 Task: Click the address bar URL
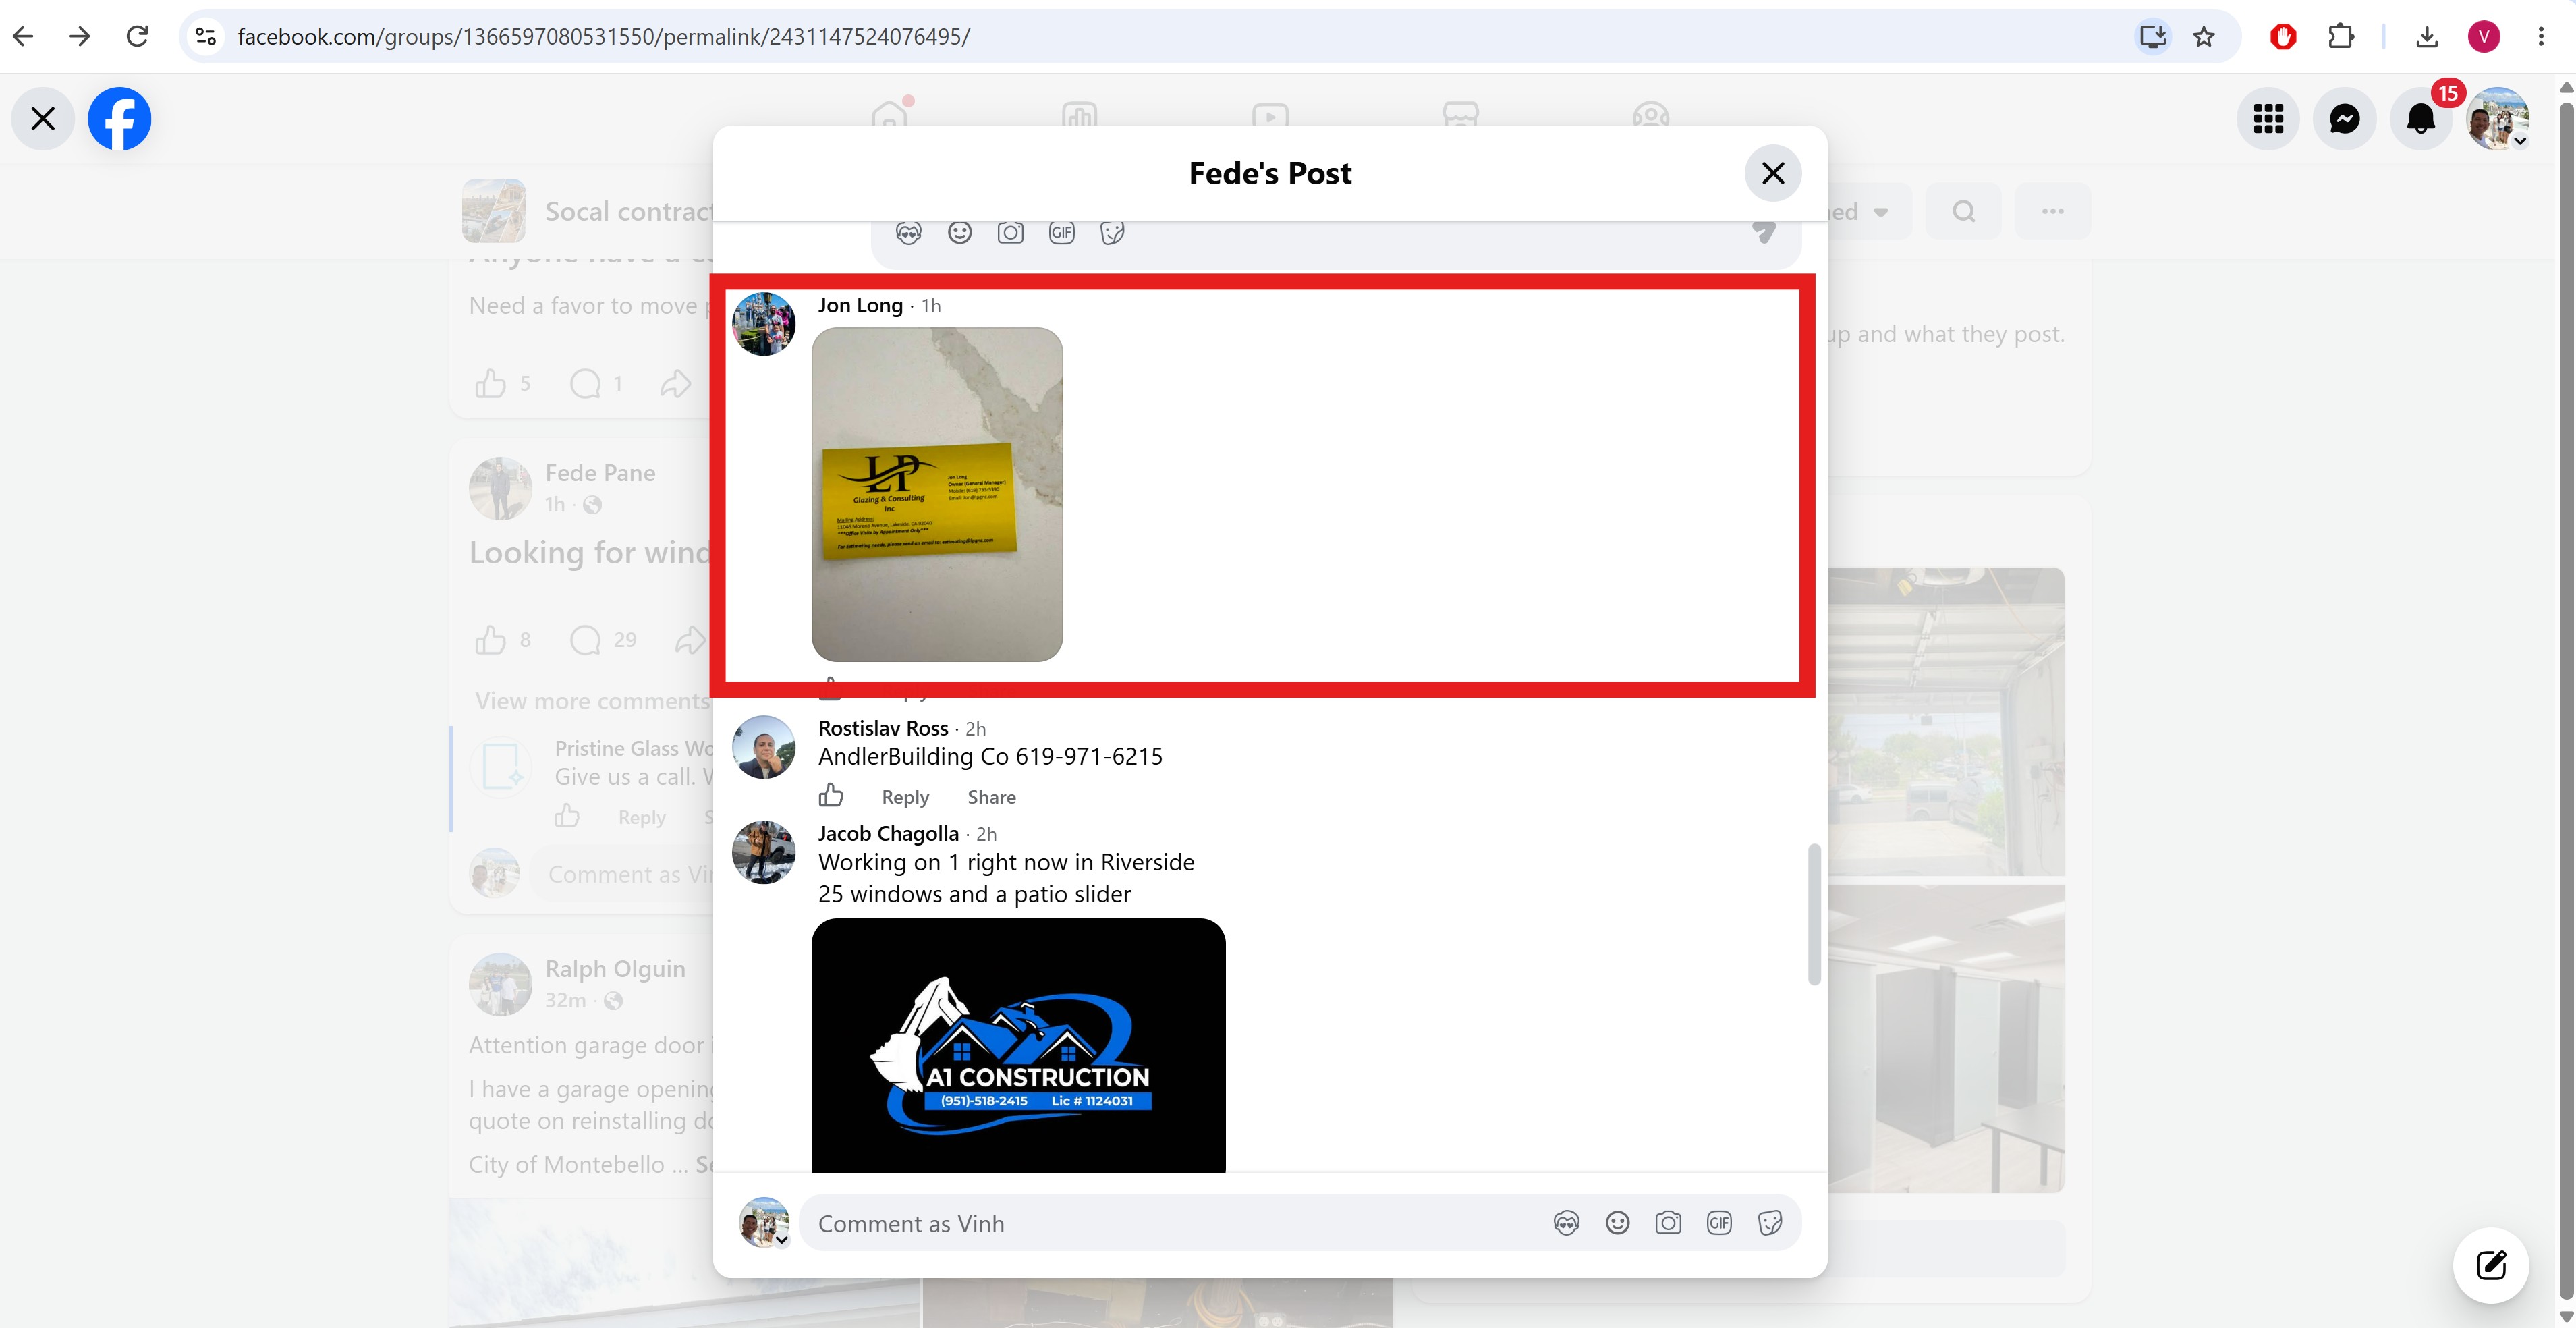(603, 37)
